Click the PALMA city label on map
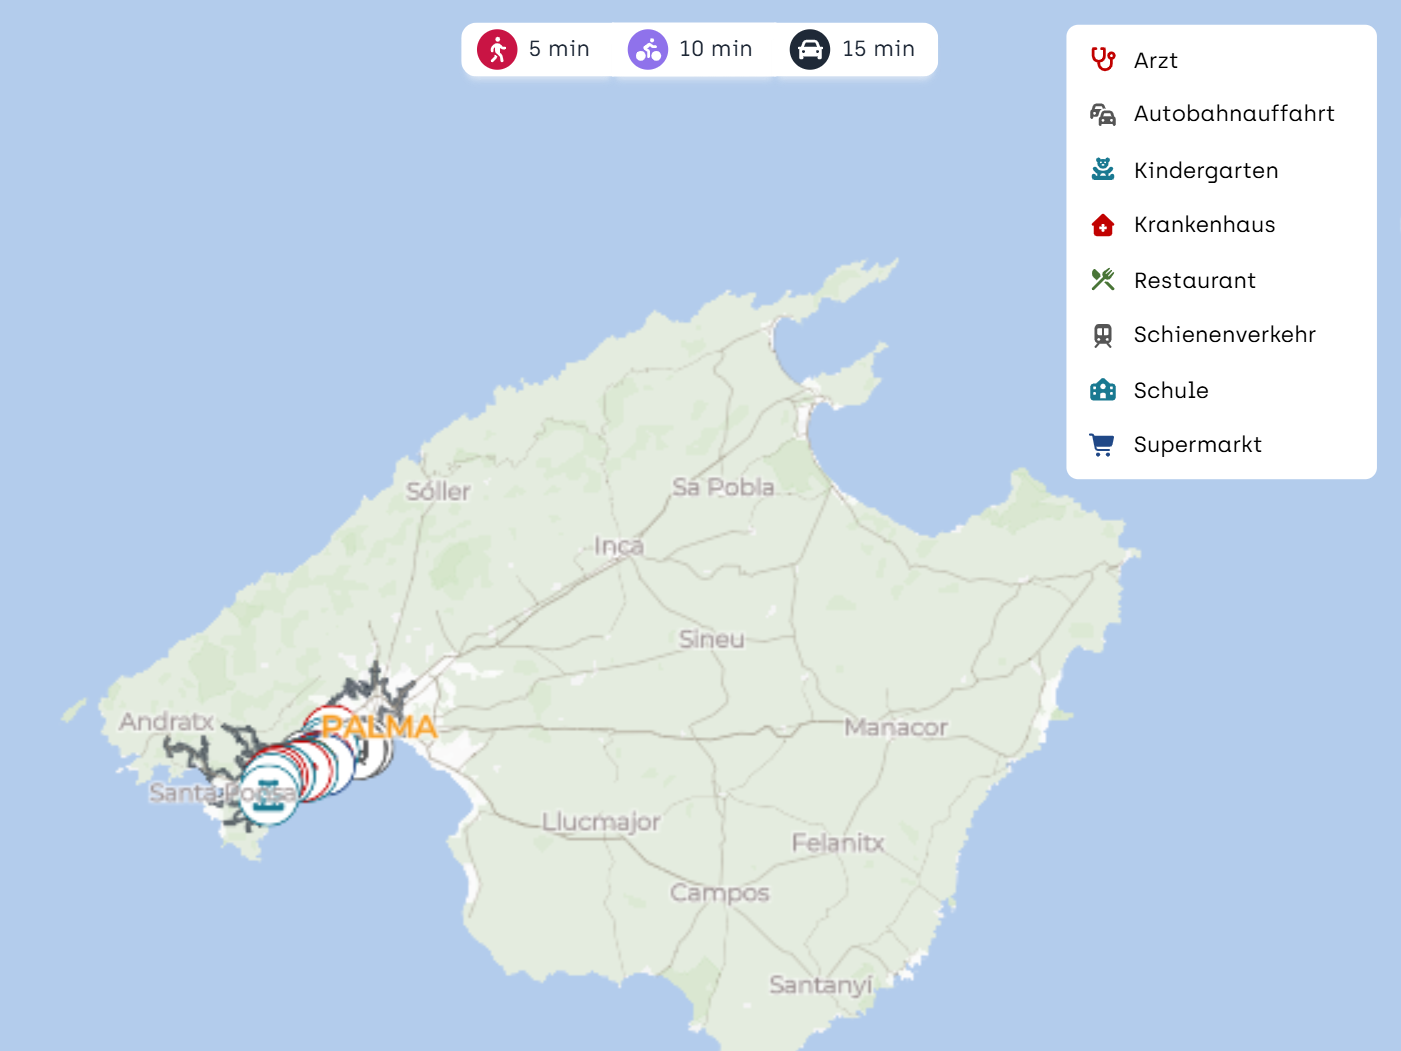This screenshot has width=1401, height=1051. click(x=380, y=727)
